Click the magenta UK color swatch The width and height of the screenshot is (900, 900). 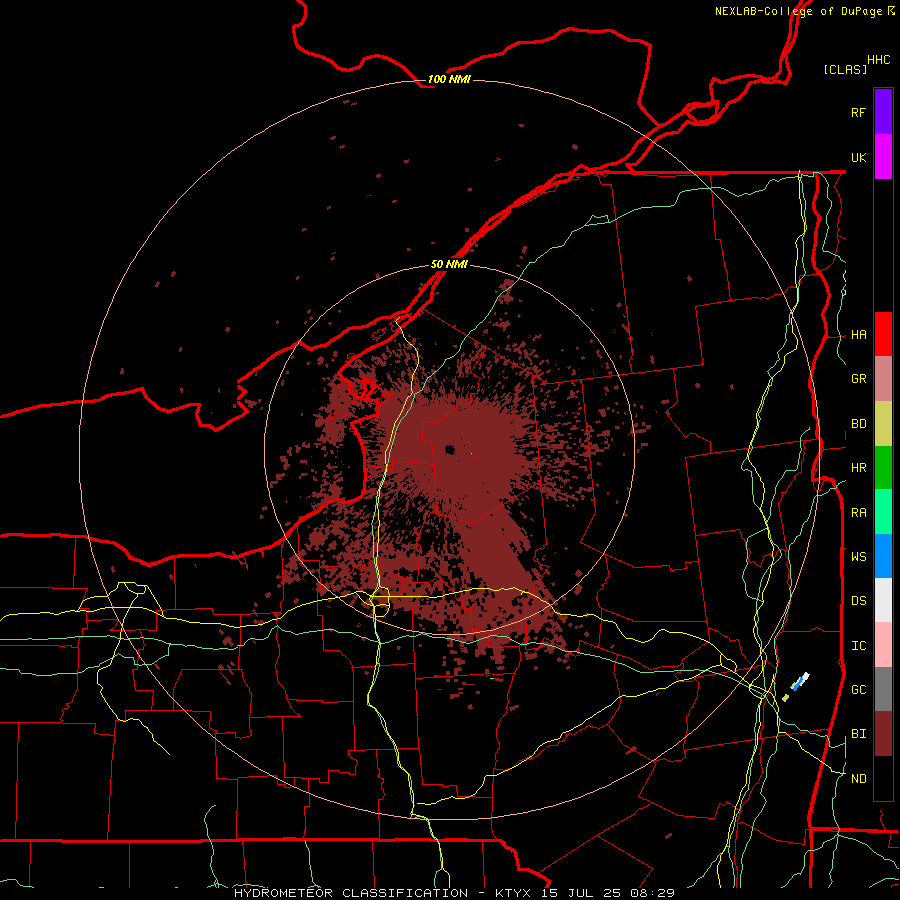883,157
